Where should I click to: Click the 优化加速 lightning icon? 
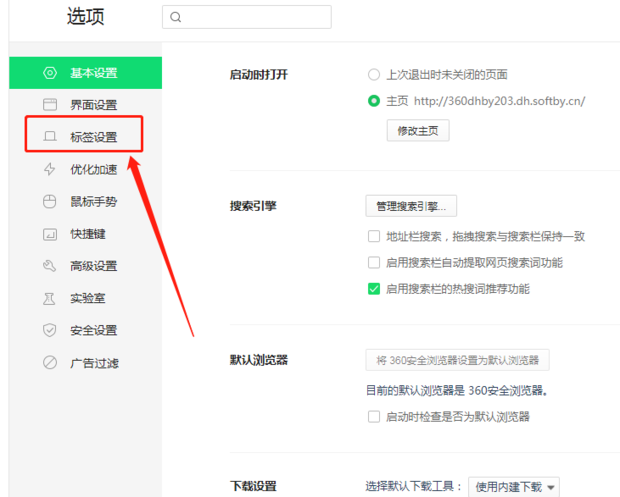tap(49, 169)
